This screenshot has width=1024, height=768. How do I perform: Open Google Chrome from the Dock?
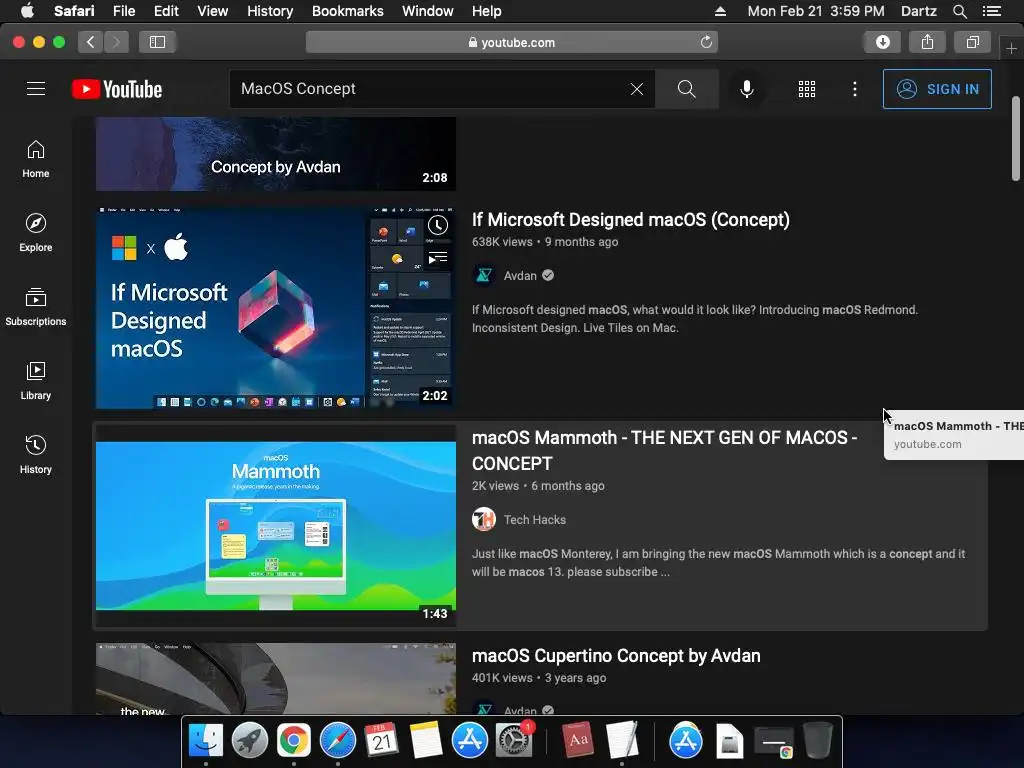(x=293, y=741)
